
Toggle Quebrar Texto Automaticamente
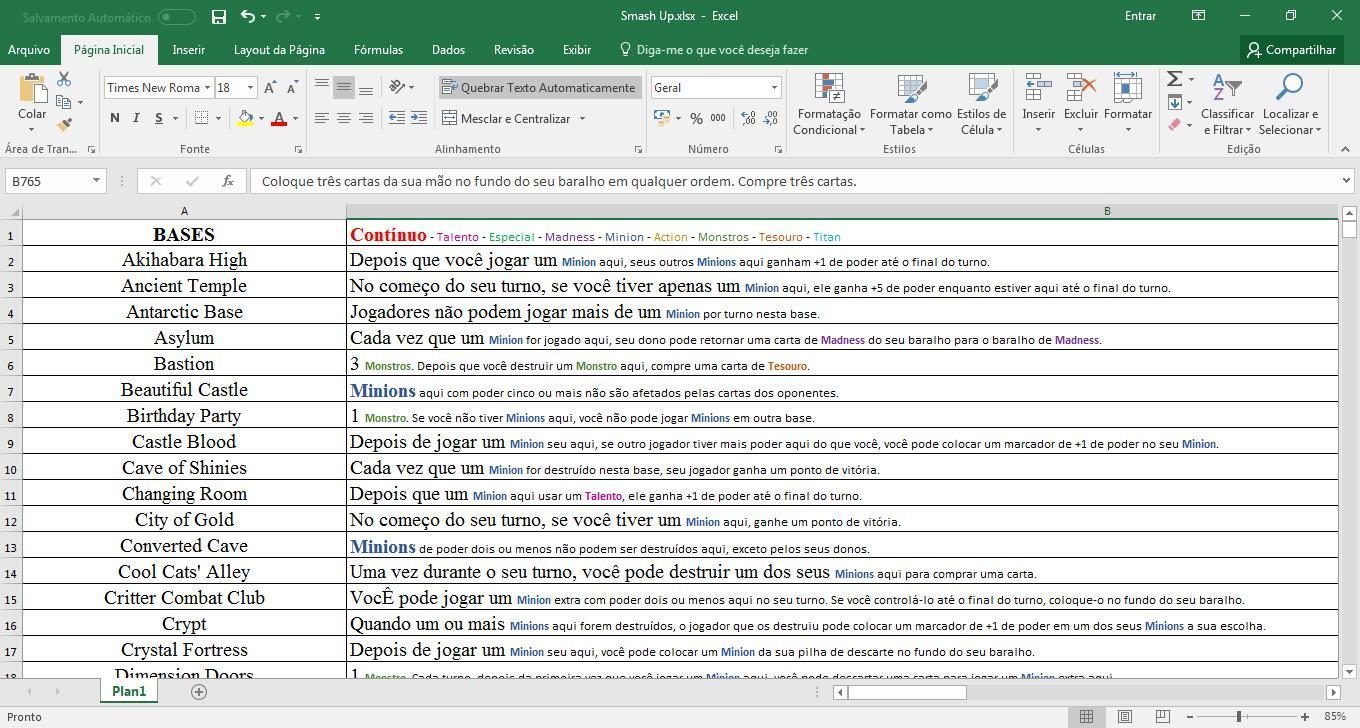pos(538,88)
